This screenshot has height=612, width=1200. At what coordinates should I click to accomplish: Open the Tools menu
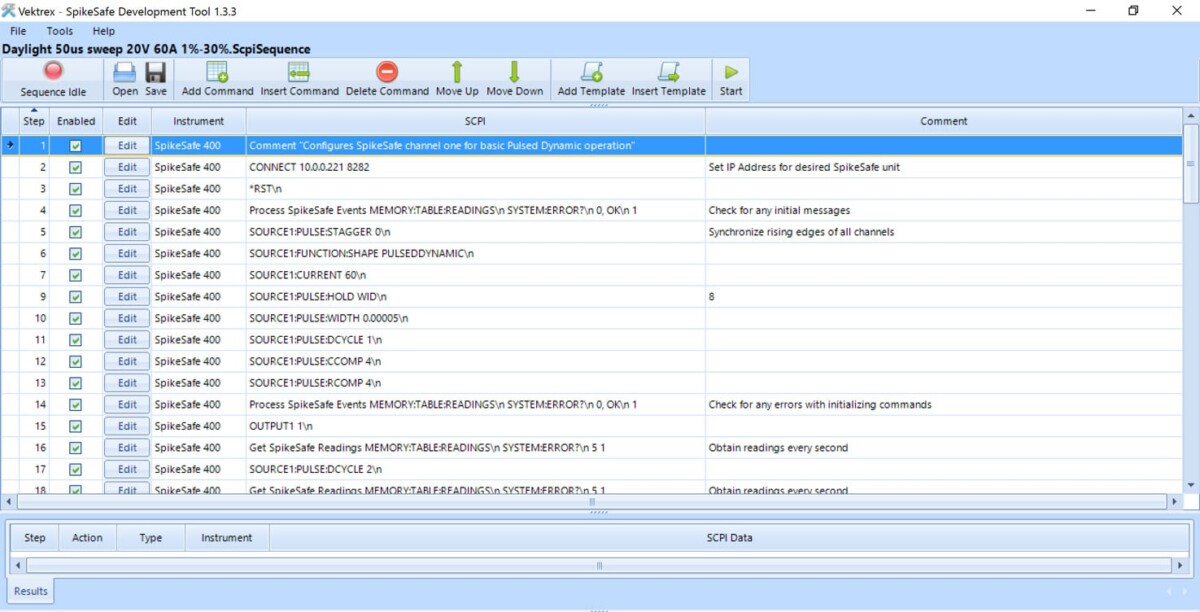click(60, 31)
